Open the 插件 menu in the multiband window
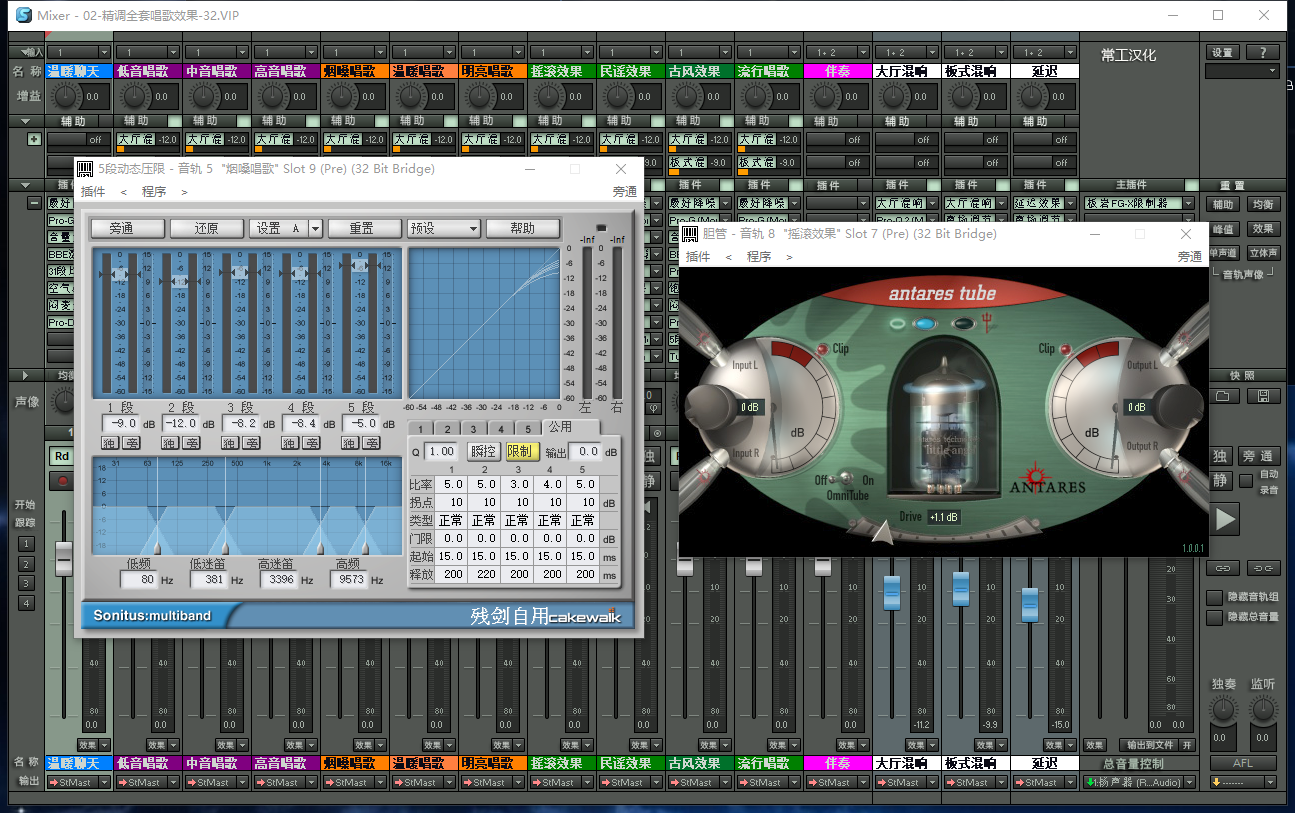The width and height of the screenshot is (1295, 813). point(93,192)
